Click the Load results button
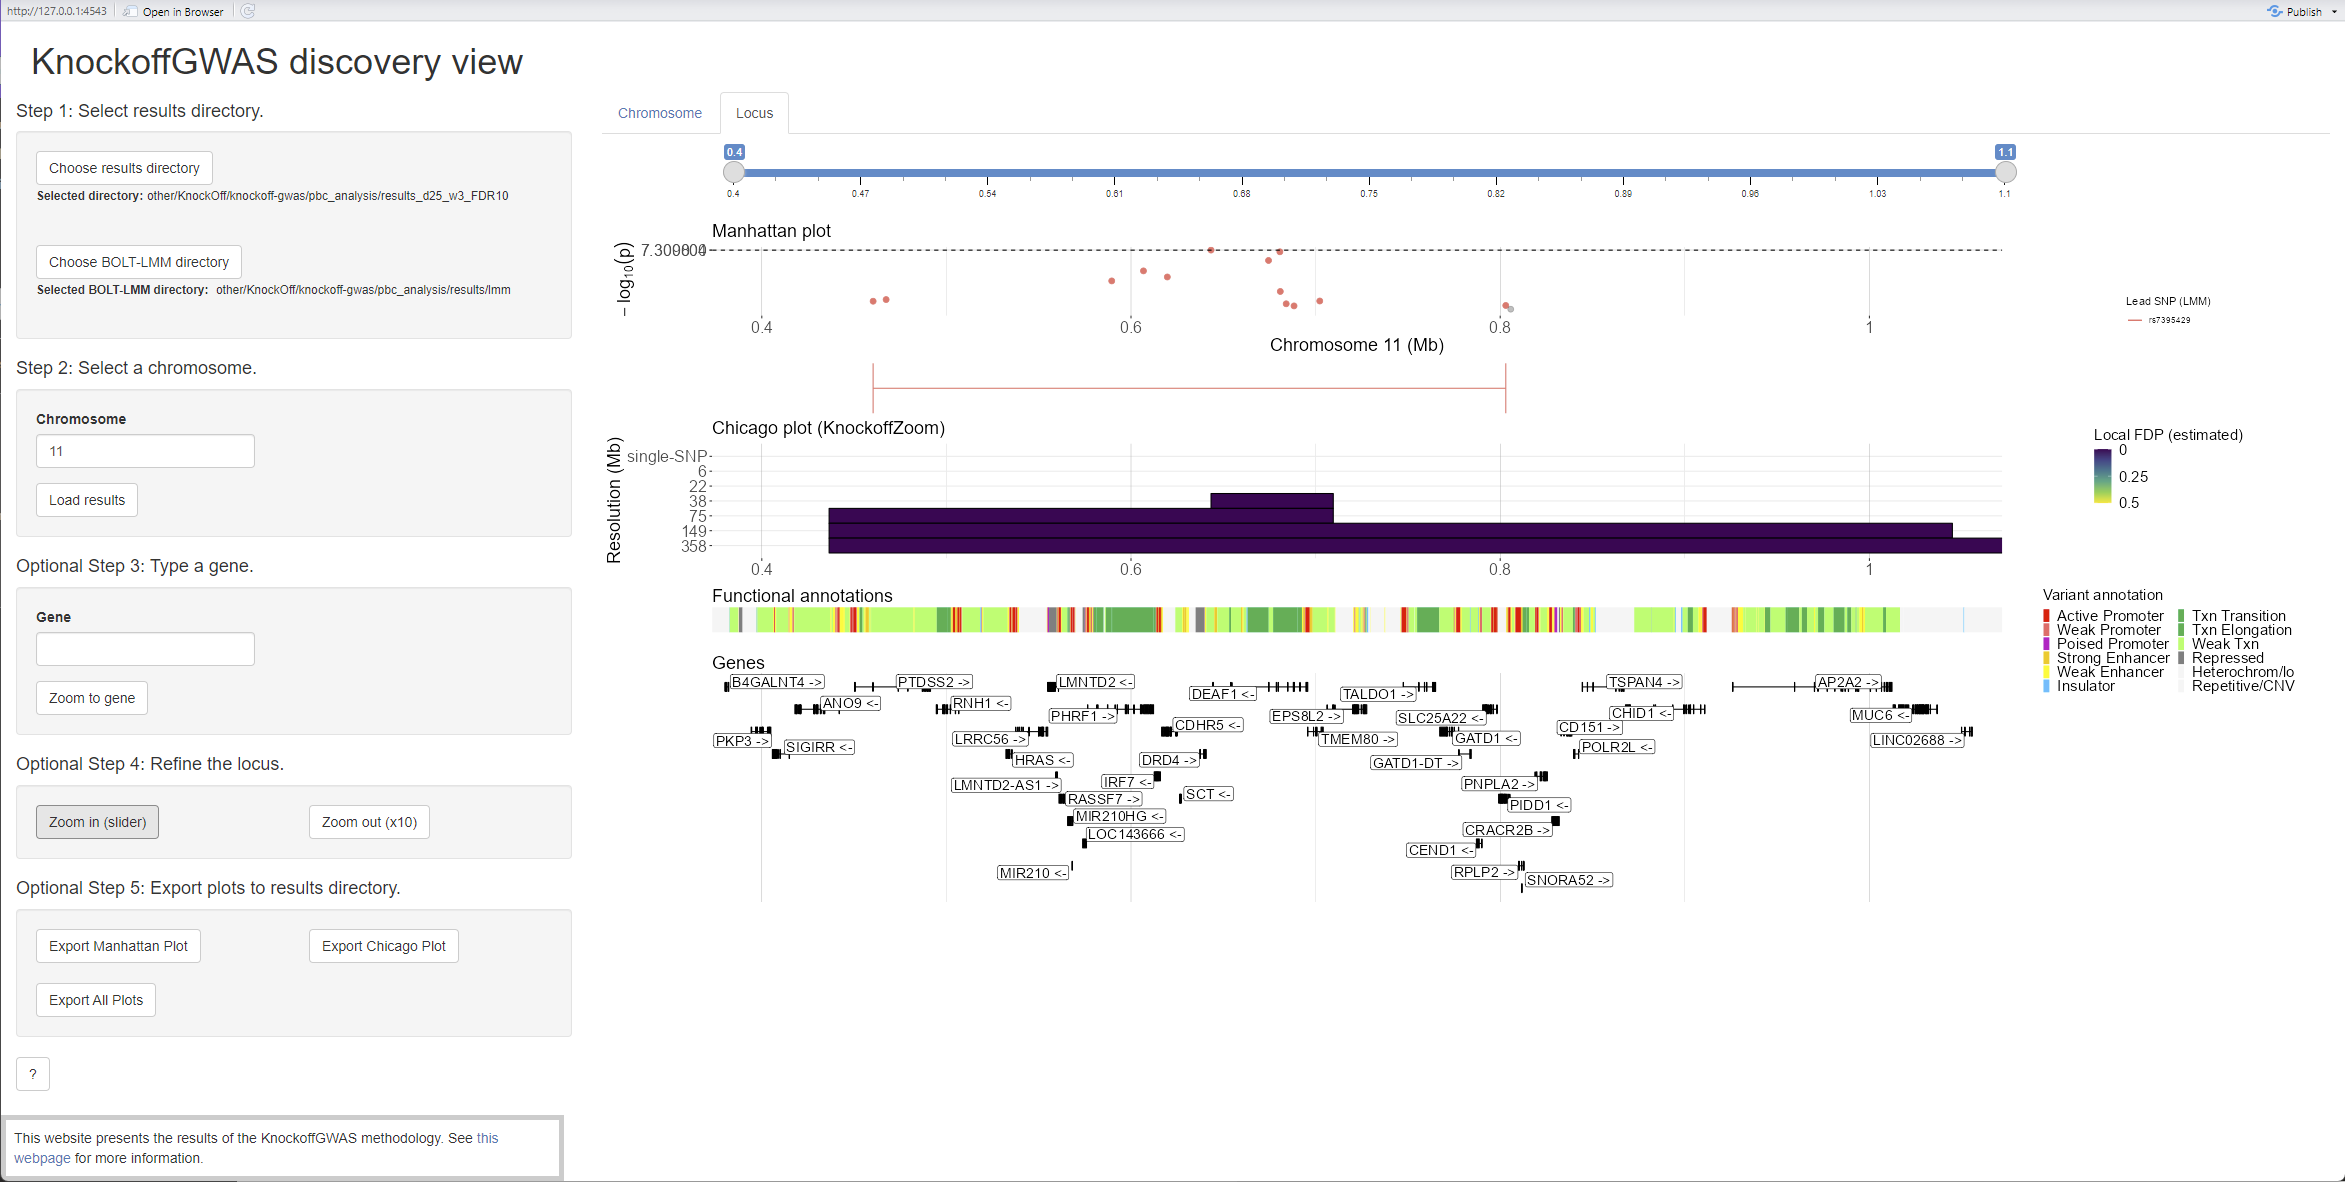Image resolution: width=2345 pixels, height=1182 pixels. click(87, 500)
